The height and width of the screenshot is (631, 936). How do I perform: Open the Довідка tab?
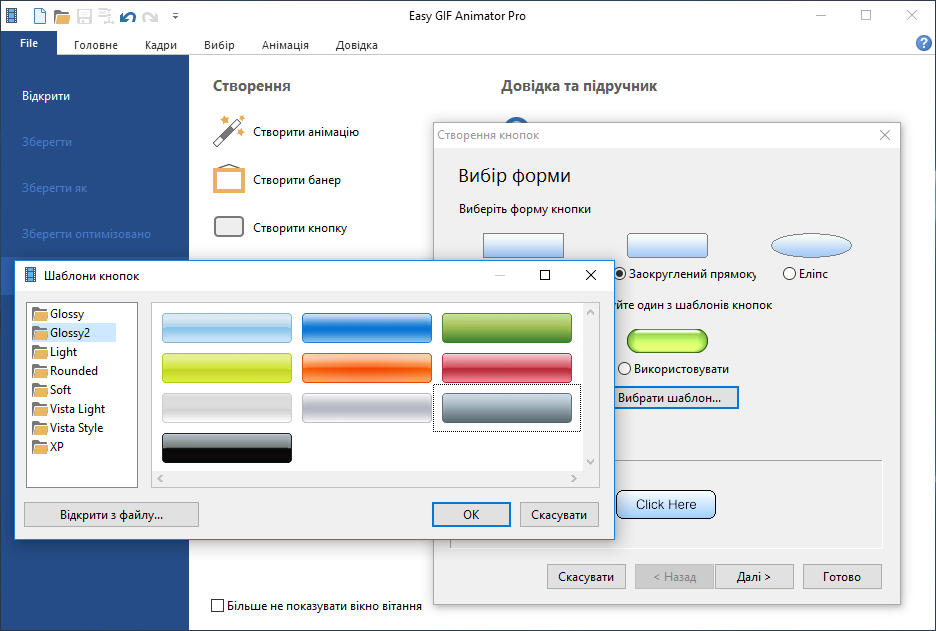tap(356, 45)
